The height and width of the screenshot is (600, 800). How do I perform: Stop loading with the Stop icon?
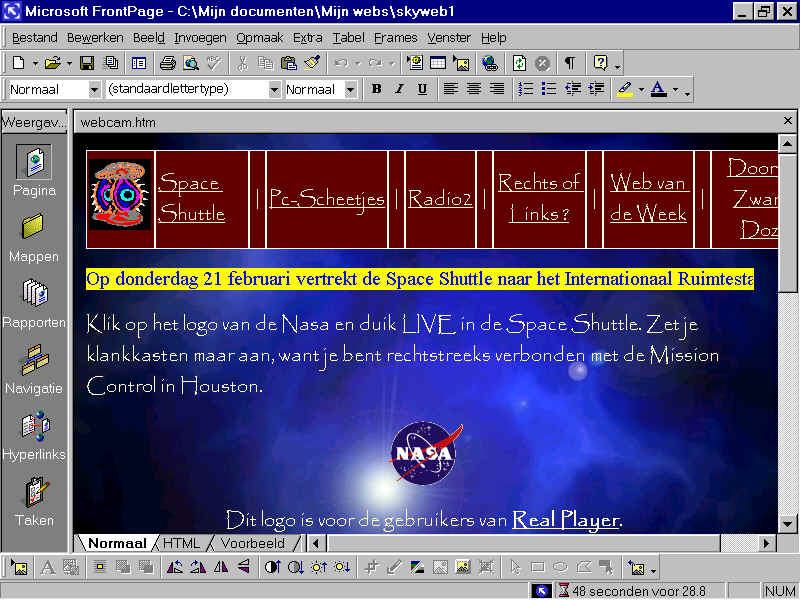tap(542, 63)
